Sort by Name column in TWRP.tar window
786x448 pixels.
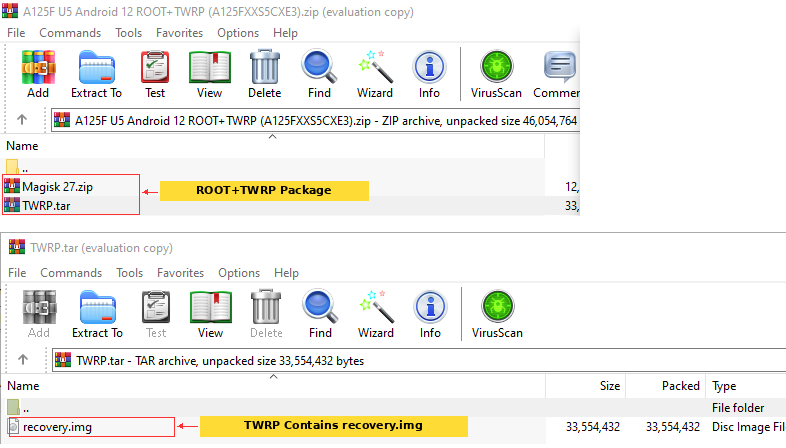(x=23, y=386)
